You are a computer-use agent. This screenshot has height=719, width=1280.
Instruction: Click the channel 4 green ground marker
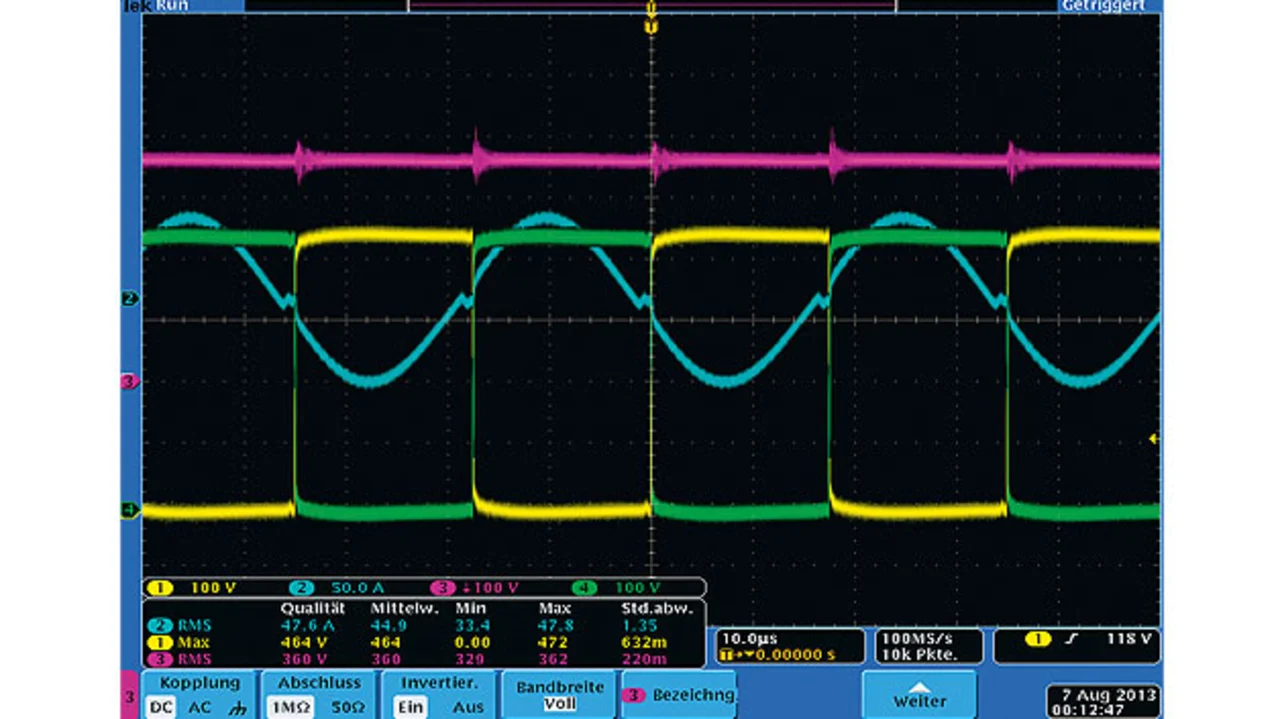[129, 510]
